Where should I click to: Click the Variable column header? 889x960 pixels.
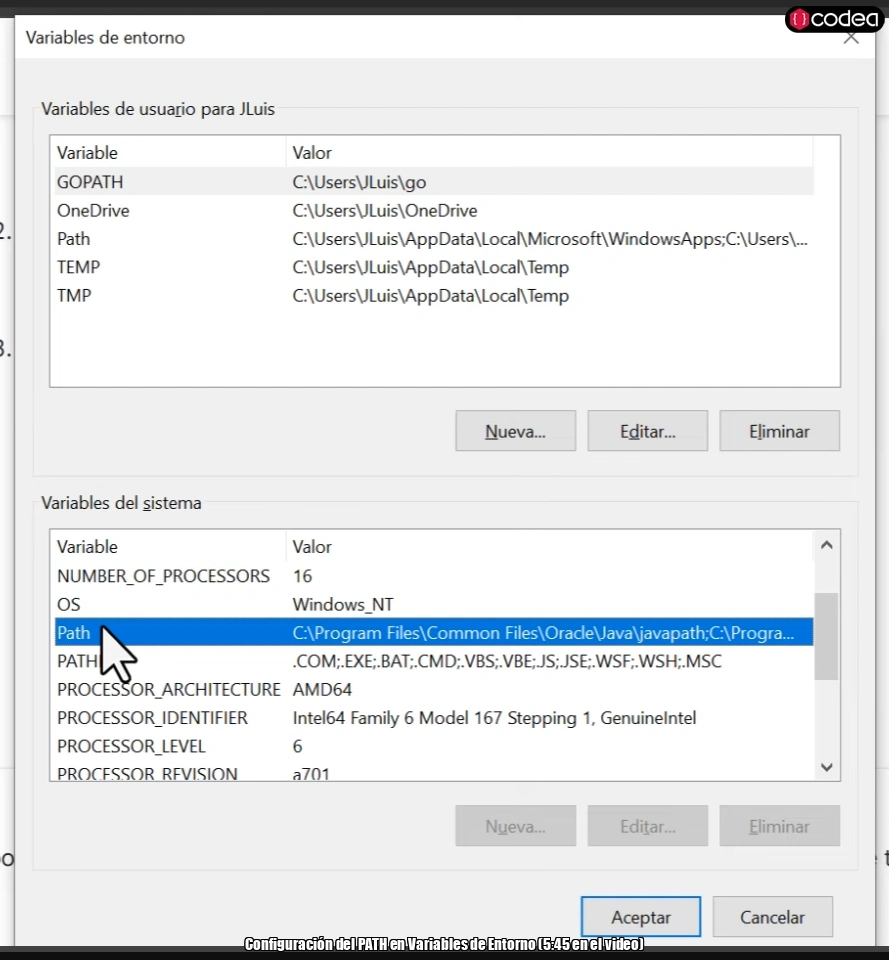tap(90, 152)
